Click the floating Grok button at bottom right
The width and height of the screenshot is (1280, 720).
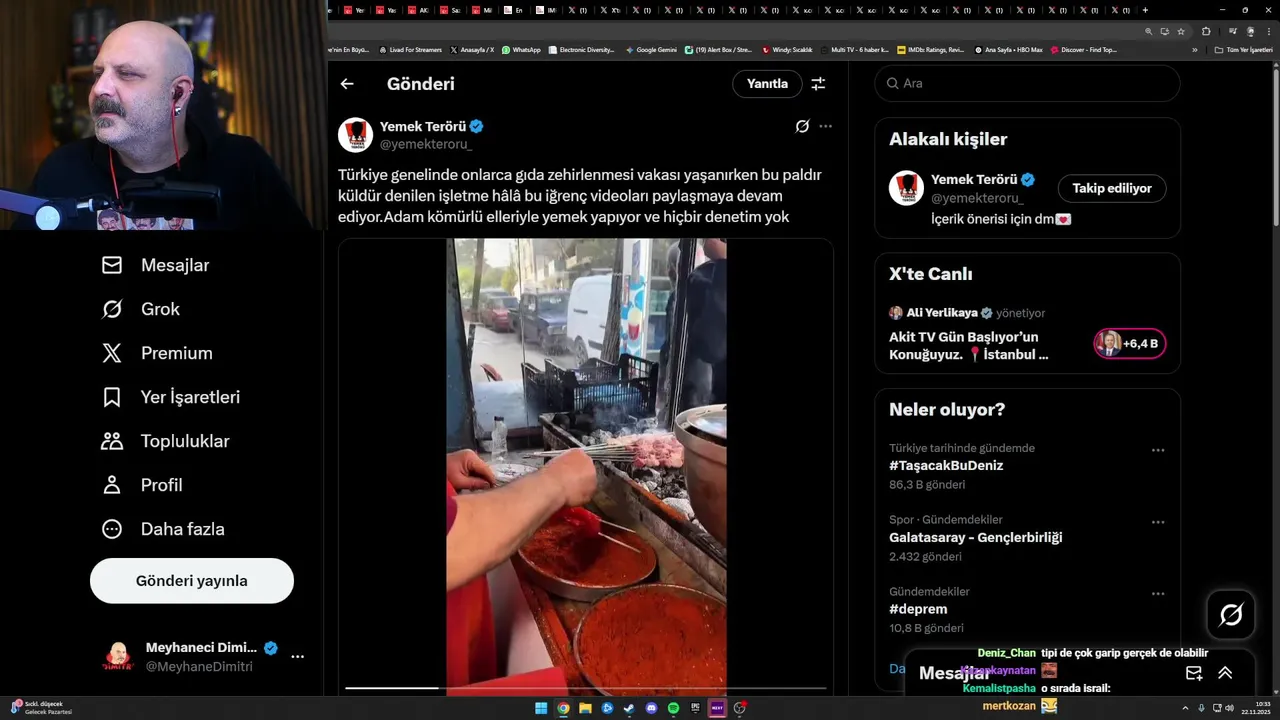(x=1231, y=615)
